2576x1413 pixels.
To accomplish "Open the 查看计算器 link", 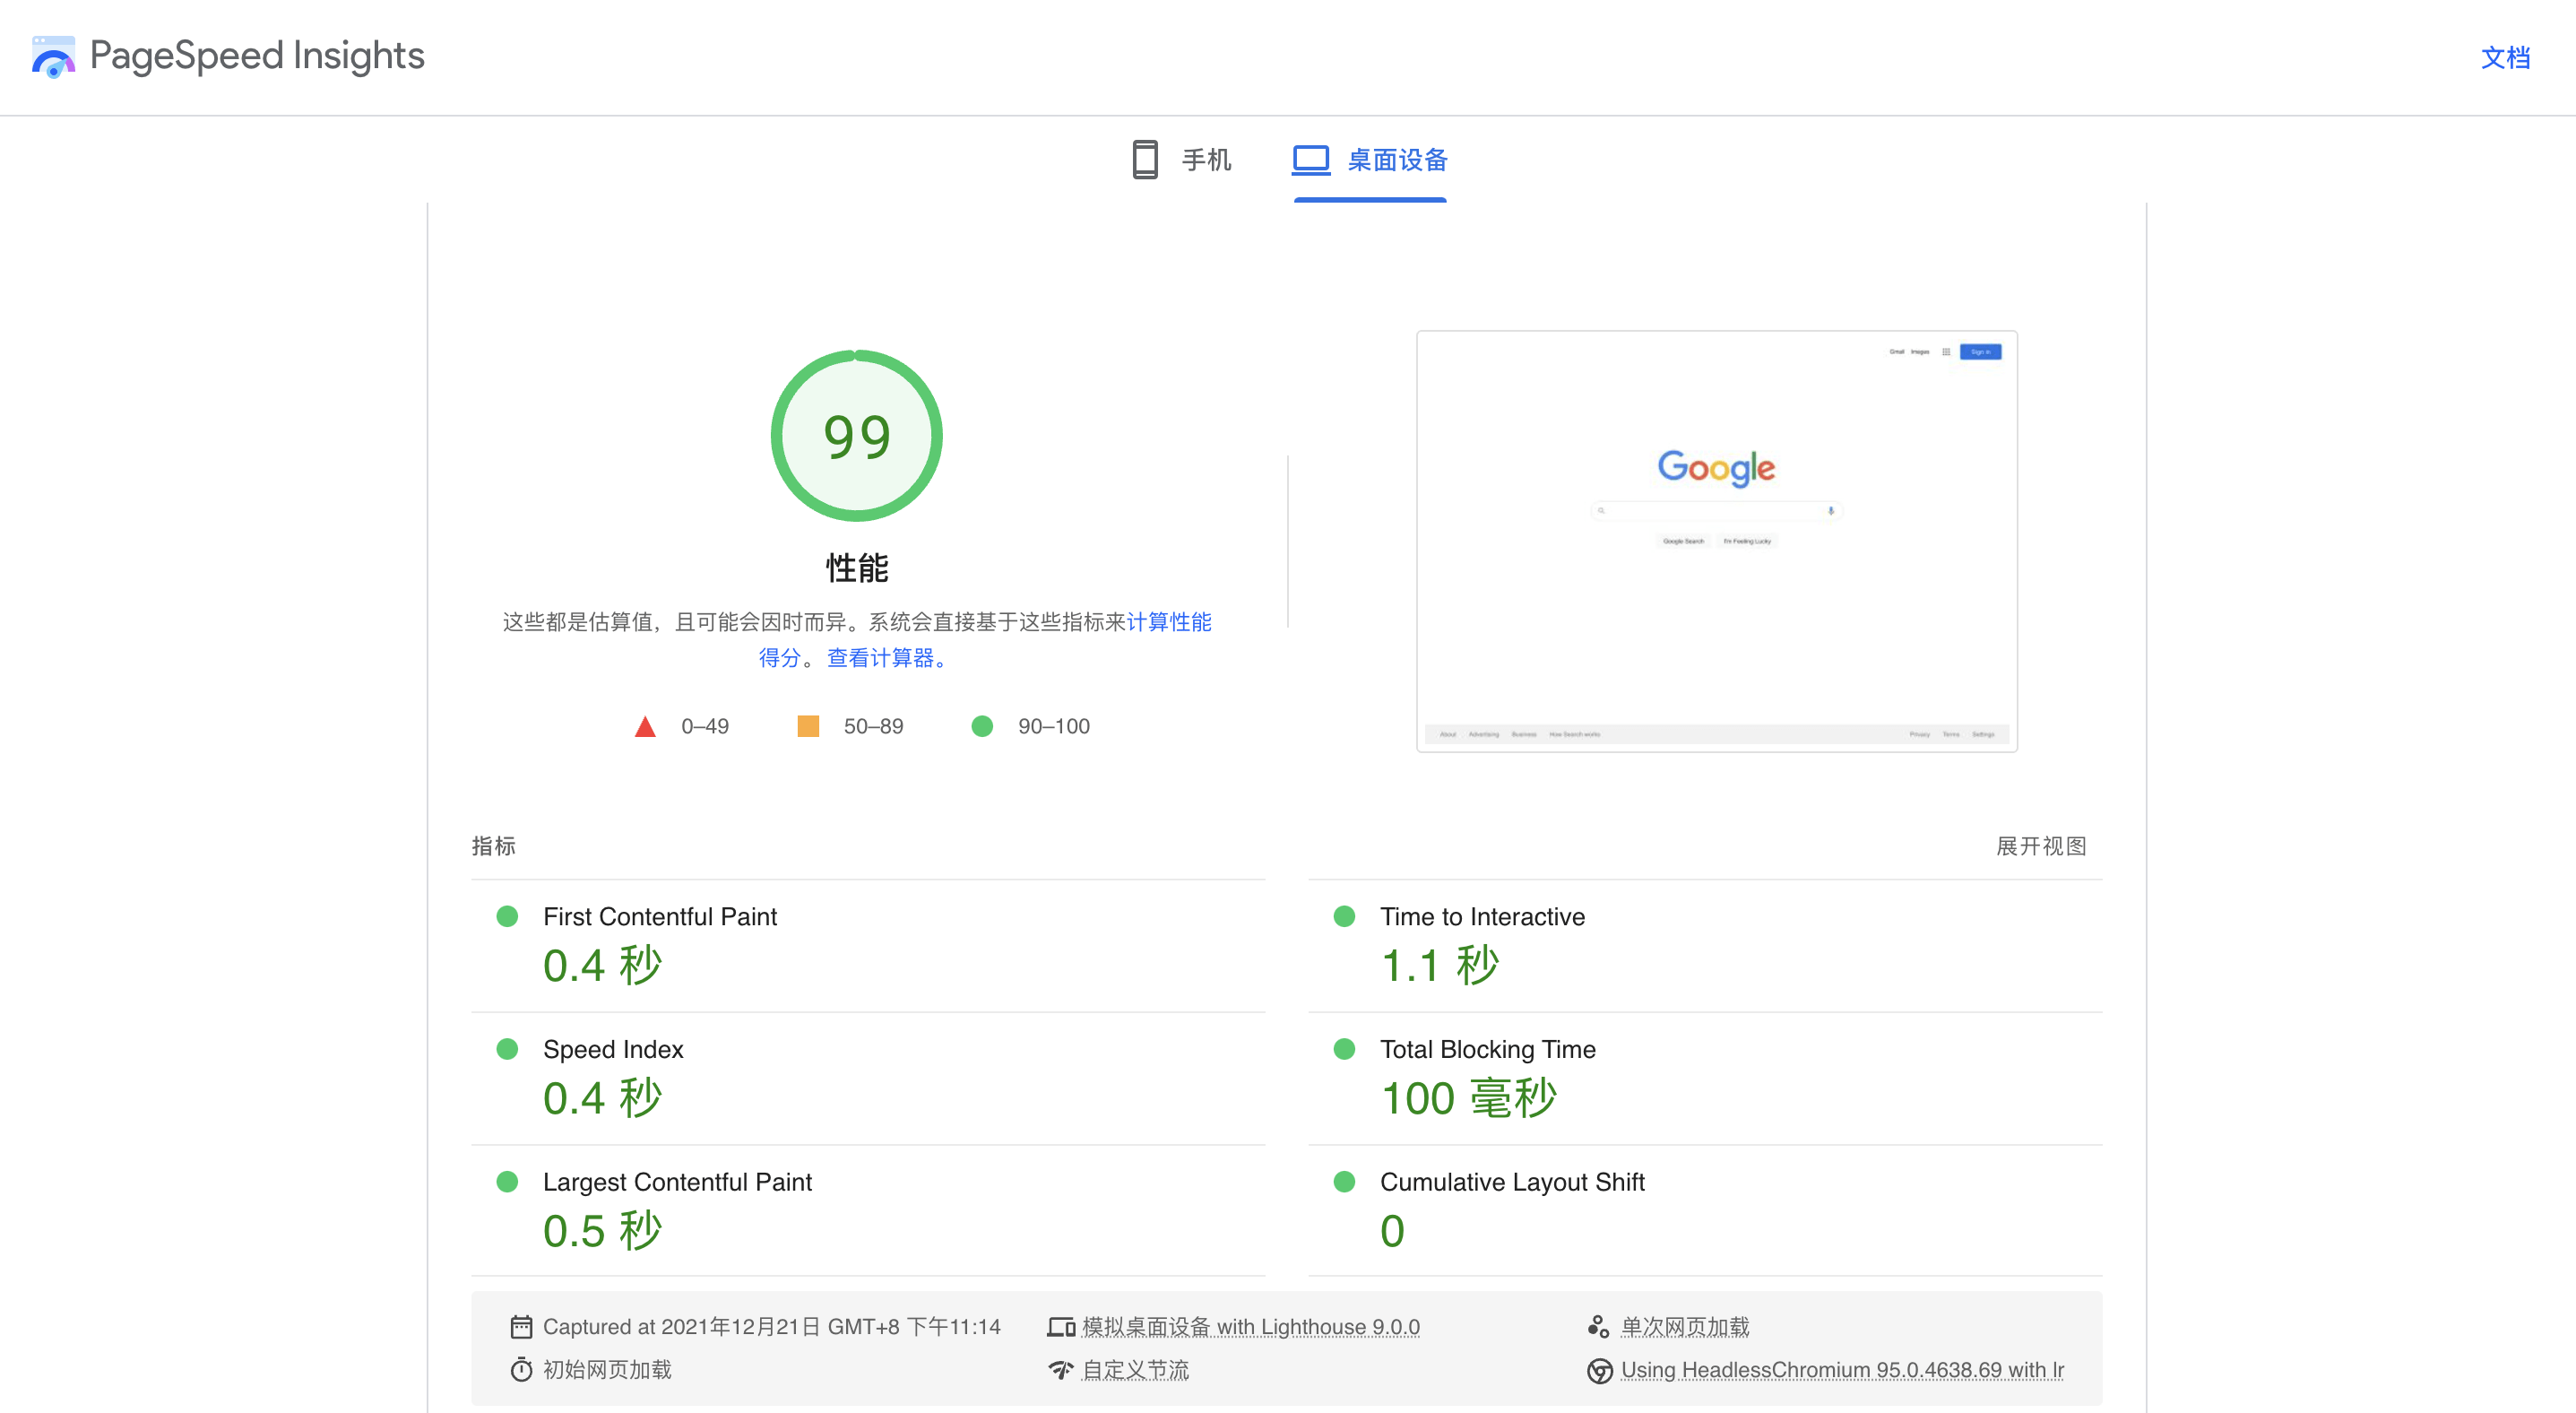I will [x=880, y=658].
